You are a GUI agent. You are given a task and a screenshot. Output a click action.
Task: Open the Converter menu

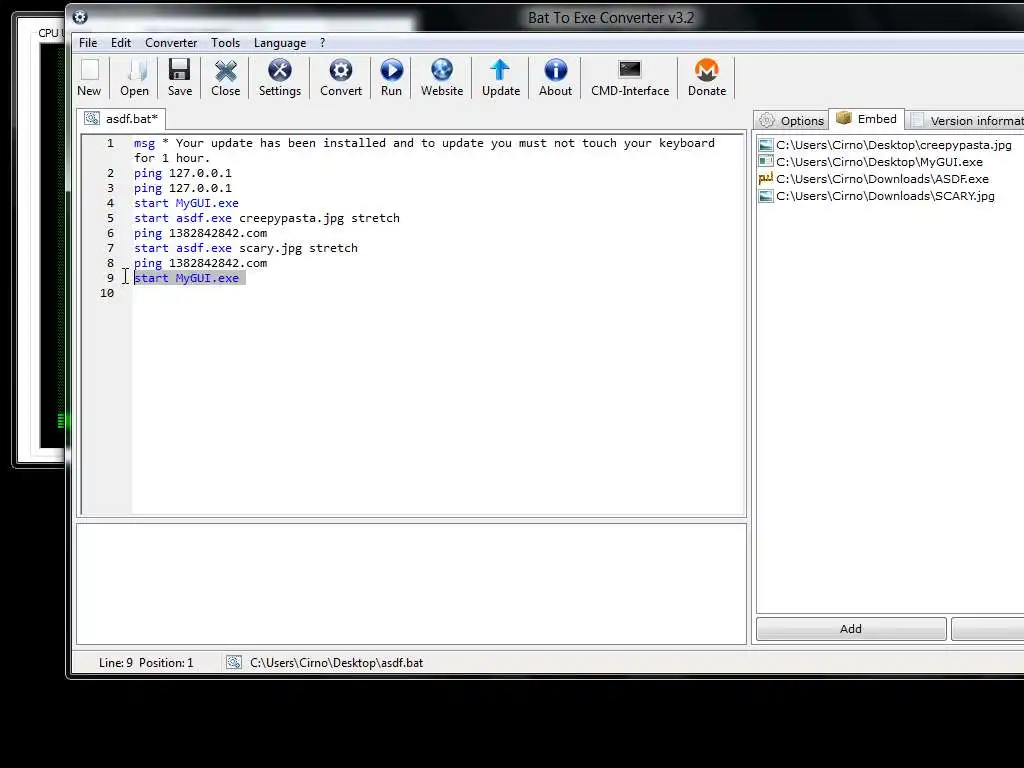tap(171, 42)
